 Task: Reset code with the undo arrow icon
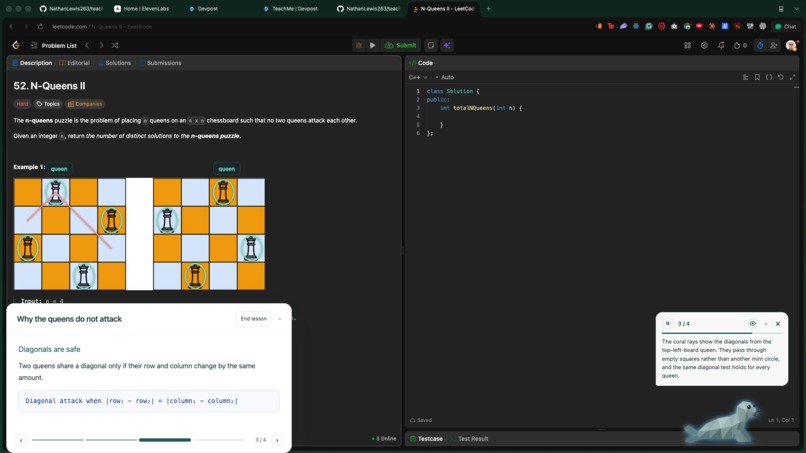coord(781,77)
